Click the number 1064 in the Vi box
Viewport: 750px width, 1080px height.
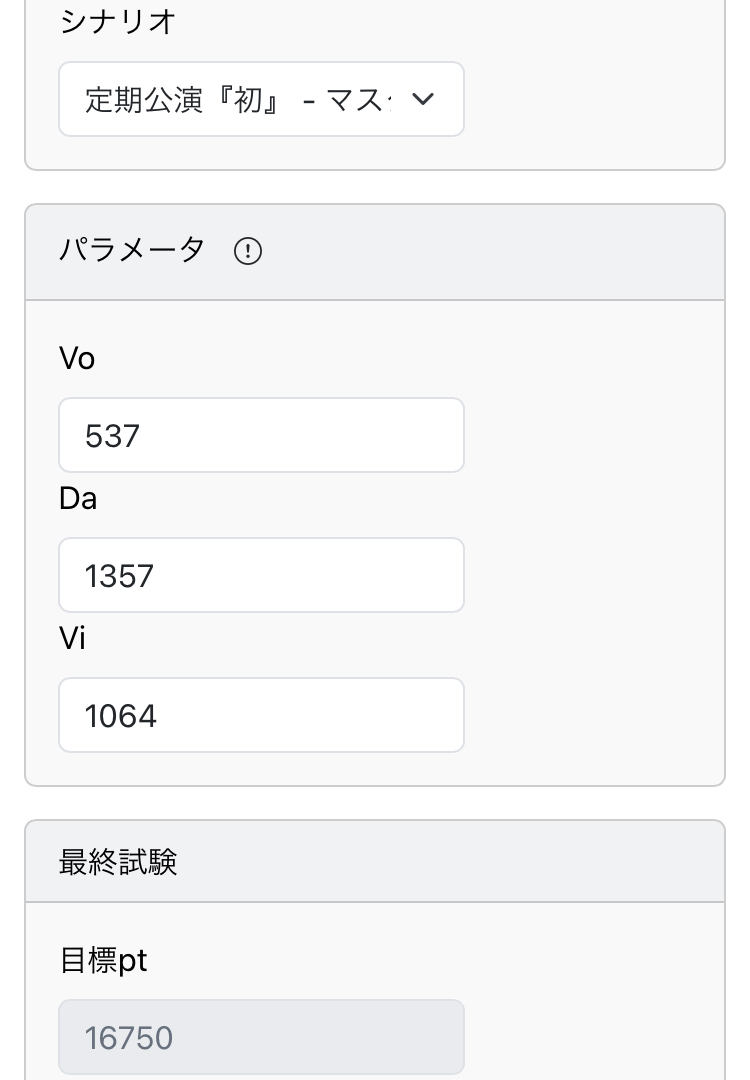(120, 716)
